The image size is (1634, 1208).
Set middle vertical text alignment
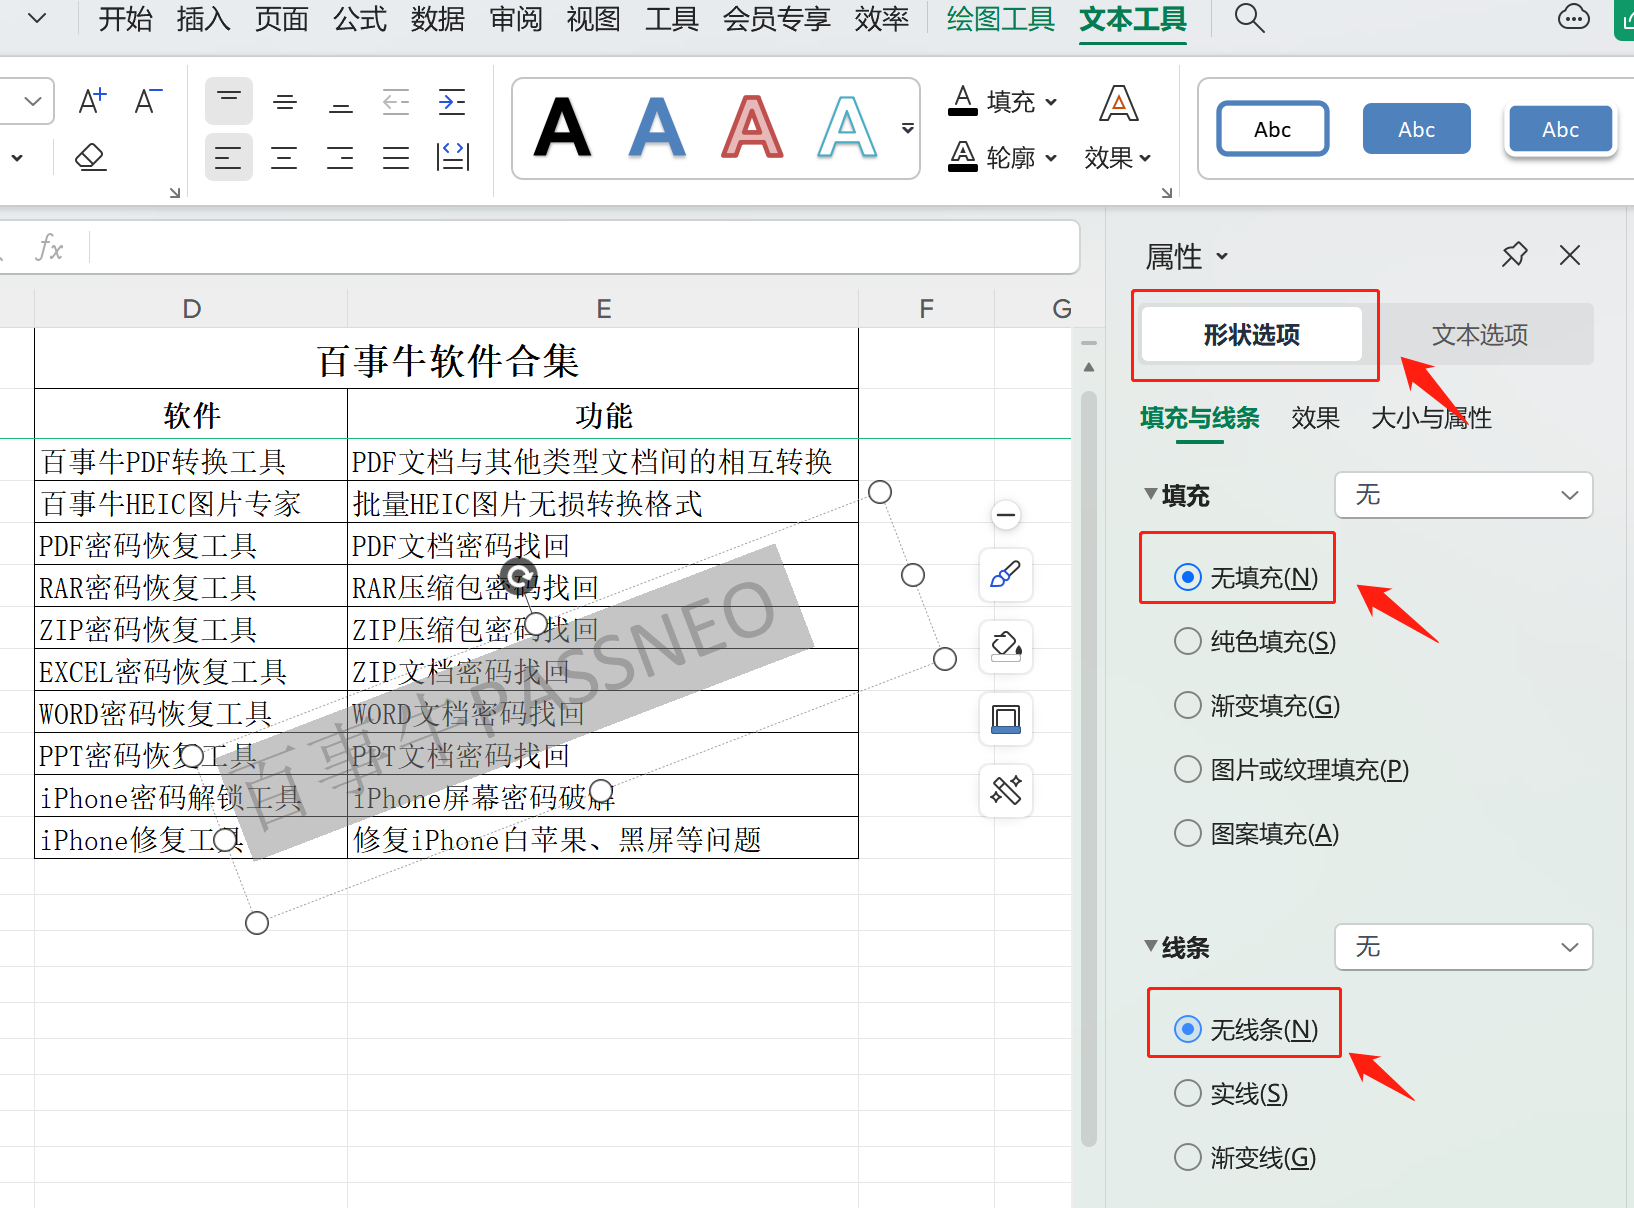(285, 101)
